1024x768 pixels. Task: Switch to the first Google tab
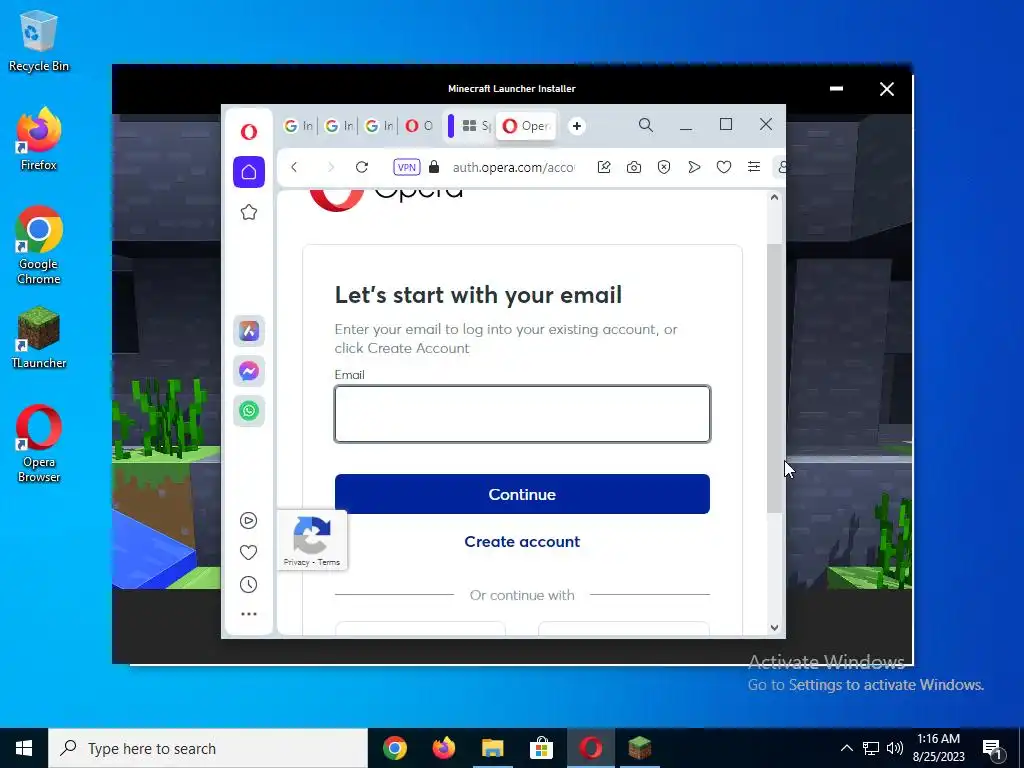click(x=298, y=125)
